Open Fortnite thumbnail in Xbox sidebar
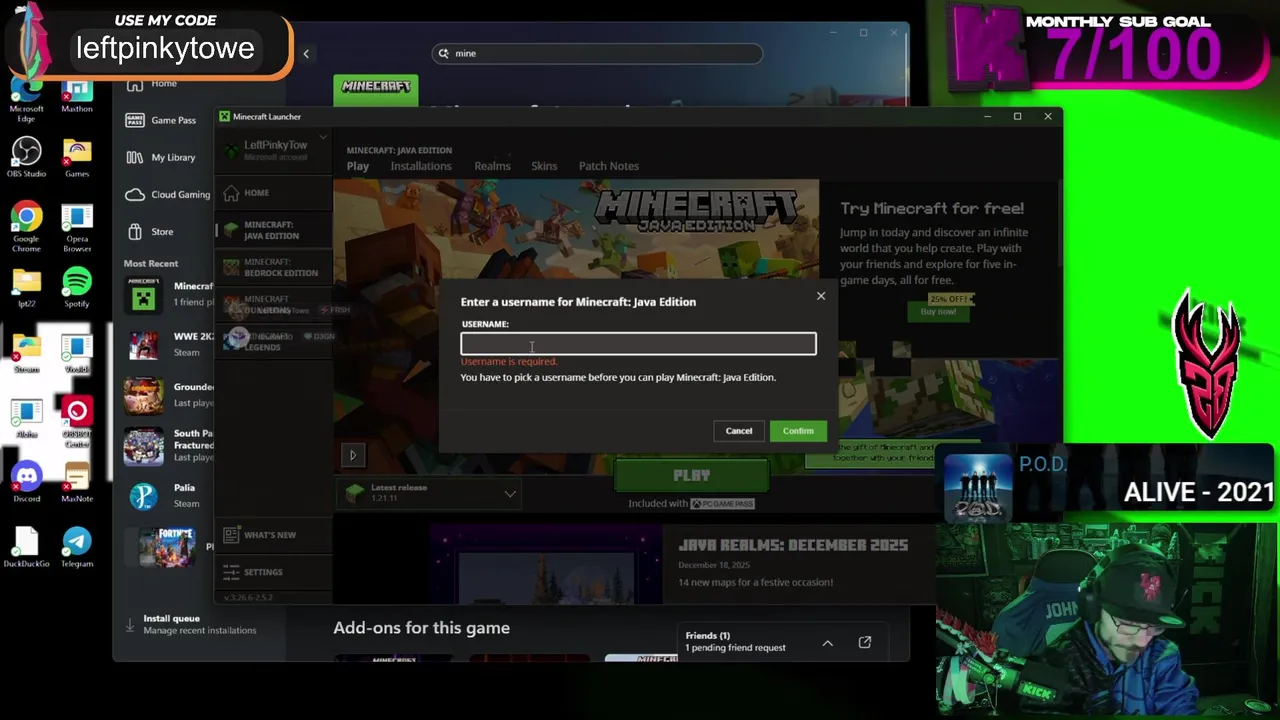The width and height of the screenshot is (1280, 720). 165,547
